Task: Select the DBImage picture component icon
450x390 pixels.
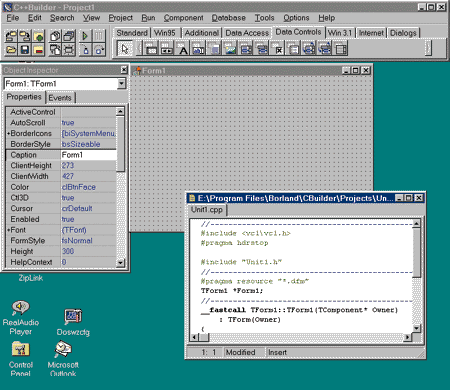Action: pos(230,49)
